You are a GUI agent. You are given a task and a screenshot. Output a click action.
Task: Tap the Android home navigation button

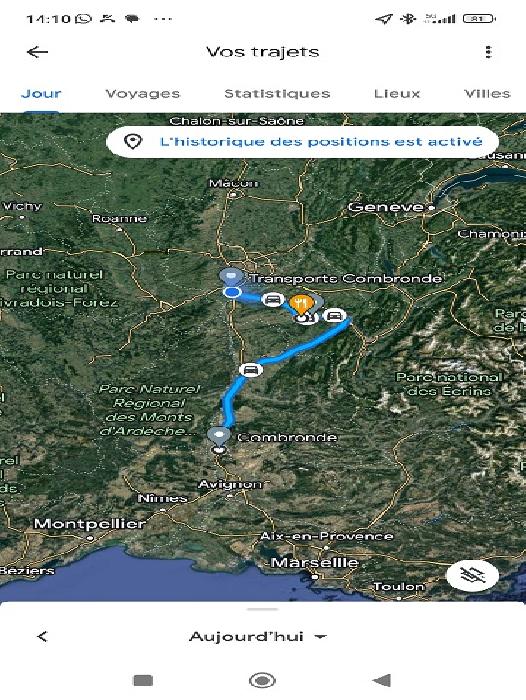point(262,680)
